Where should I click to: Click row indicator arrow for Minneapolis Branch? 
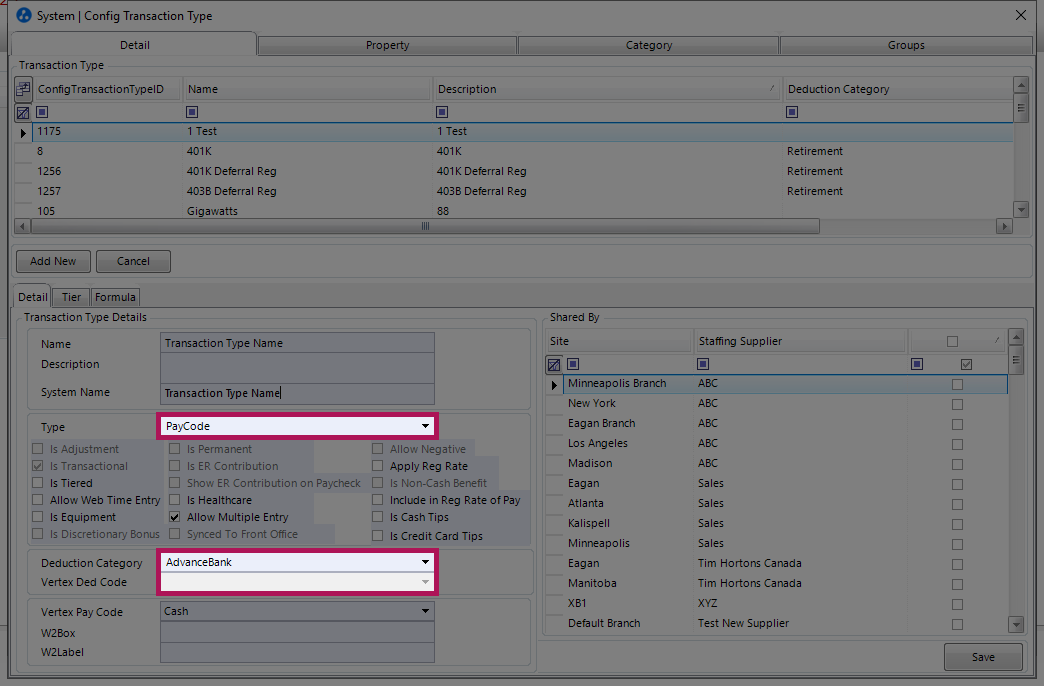(x=554, y=384)
